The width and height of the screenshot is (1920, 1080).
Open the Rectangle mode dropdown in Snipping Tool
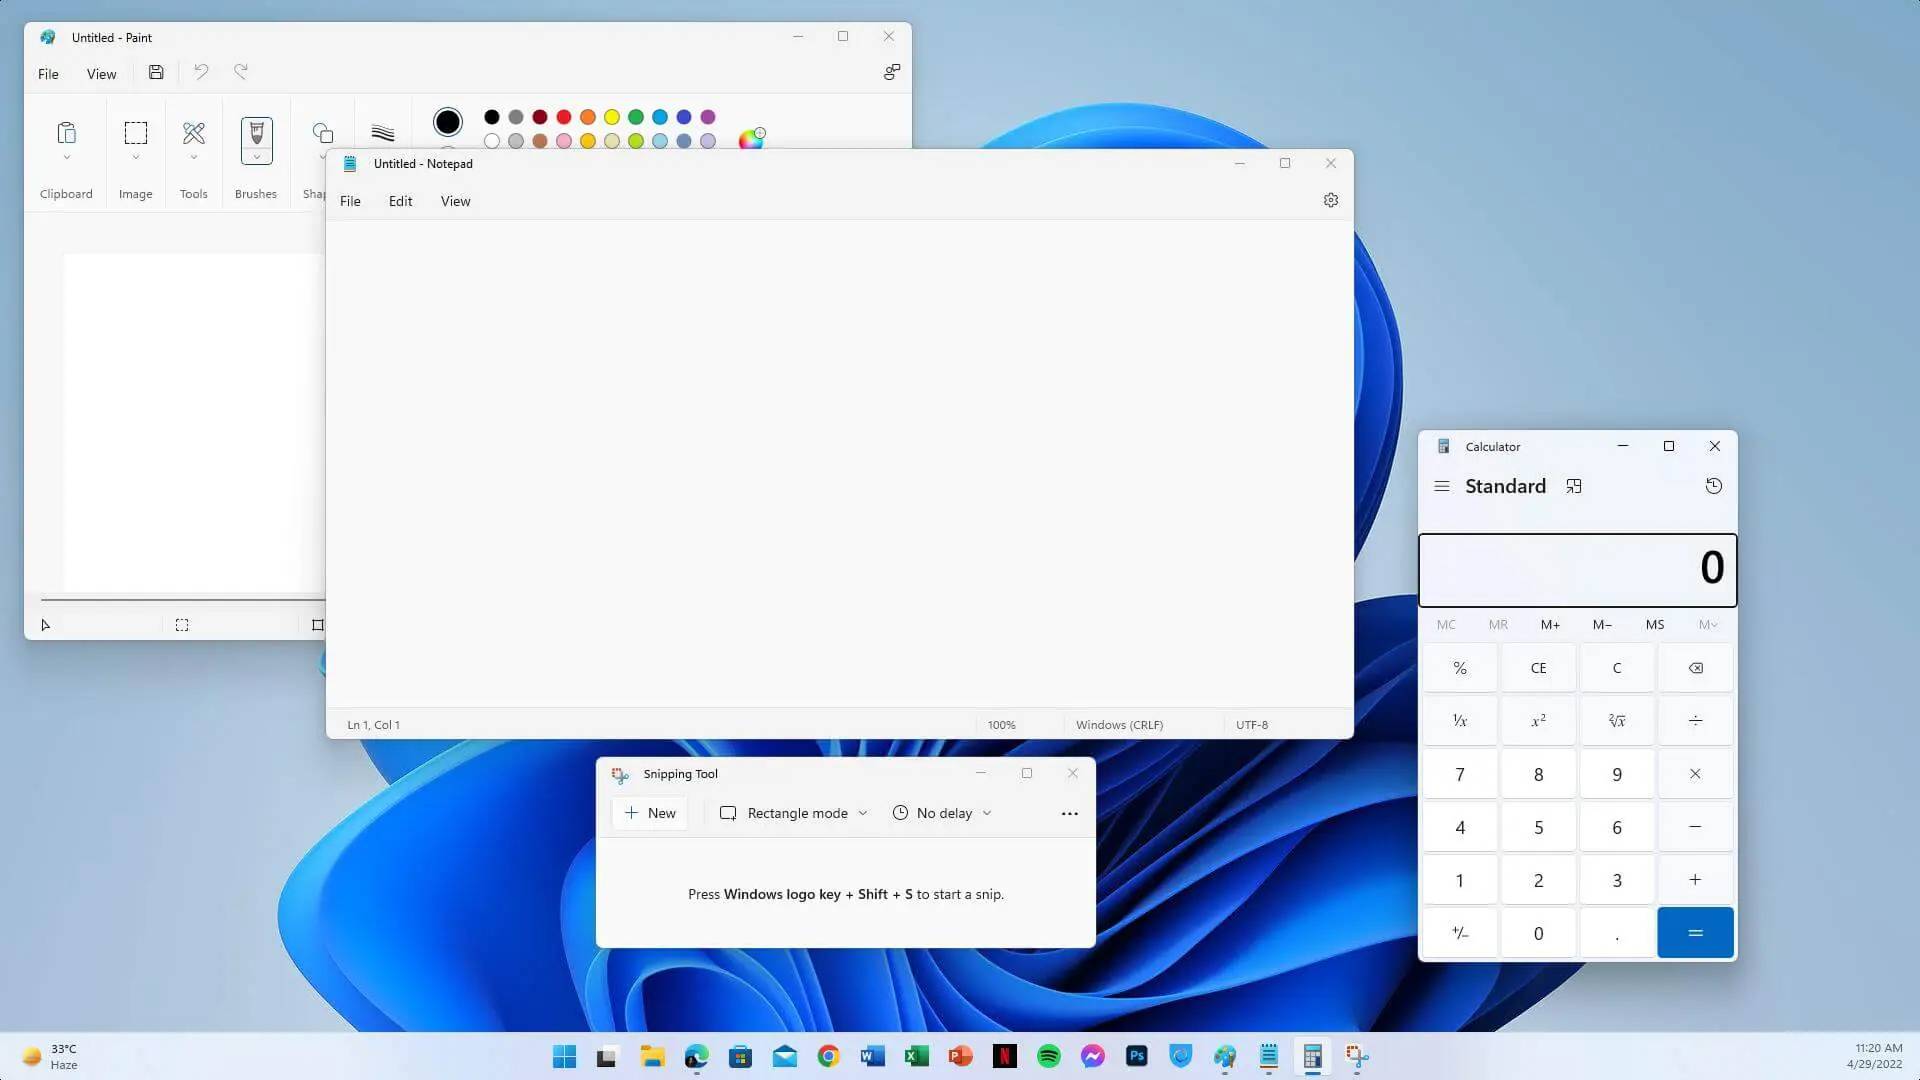pyautogui.click(x=862, y=812)
